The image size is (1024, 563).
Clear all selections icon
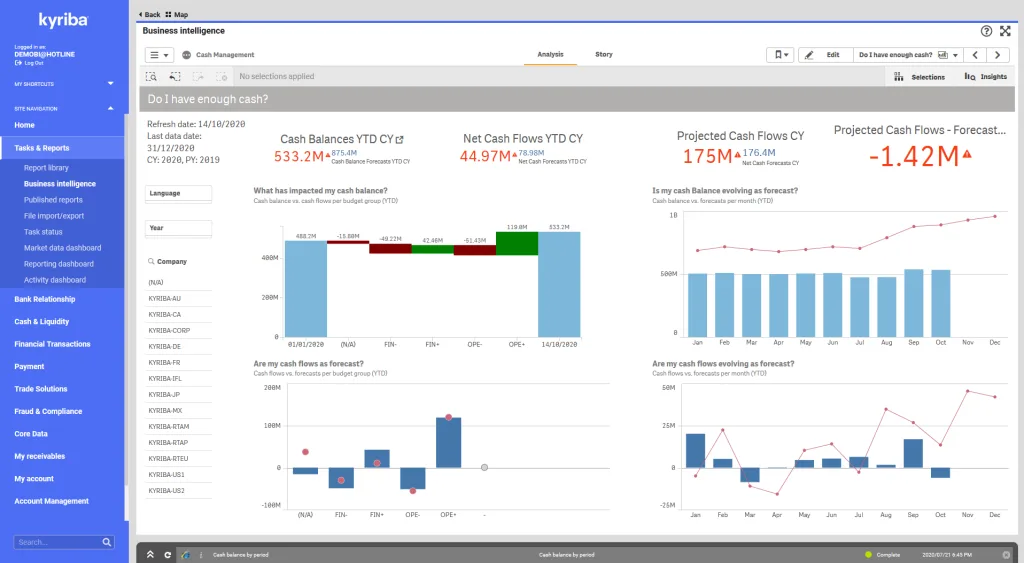221,76
